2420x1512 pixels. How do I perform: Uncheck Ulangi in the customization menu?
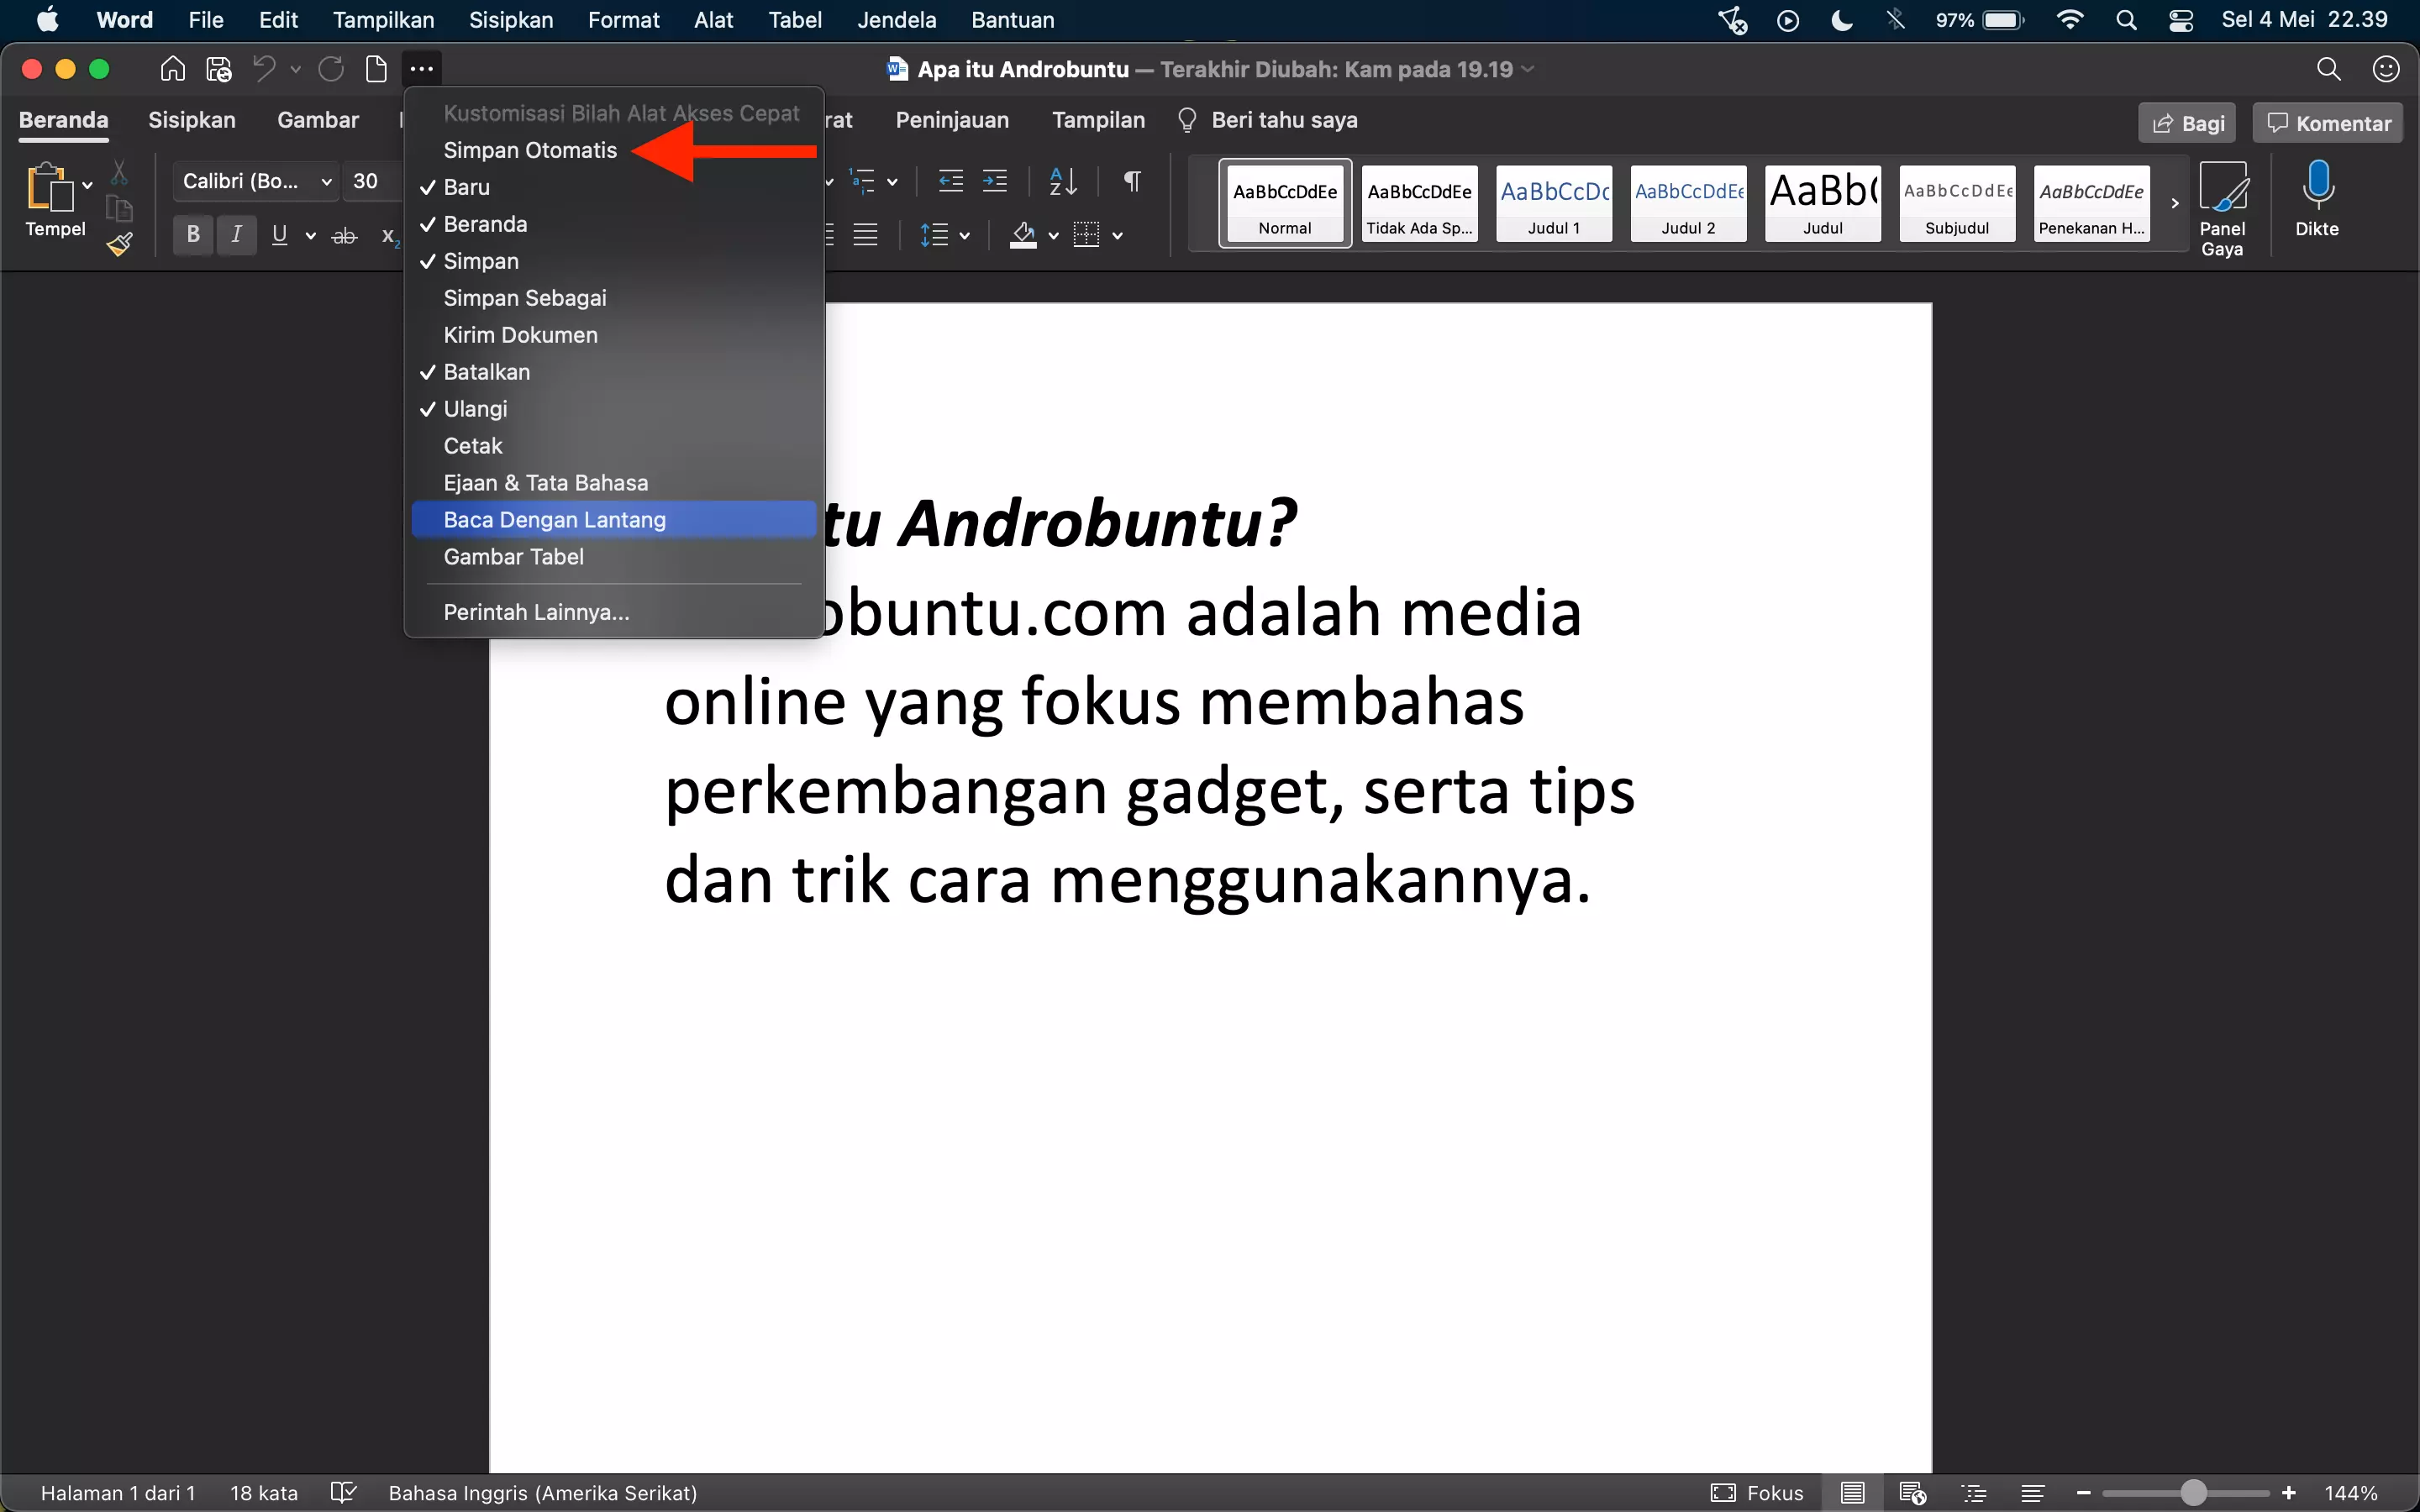tap(474, 408)
